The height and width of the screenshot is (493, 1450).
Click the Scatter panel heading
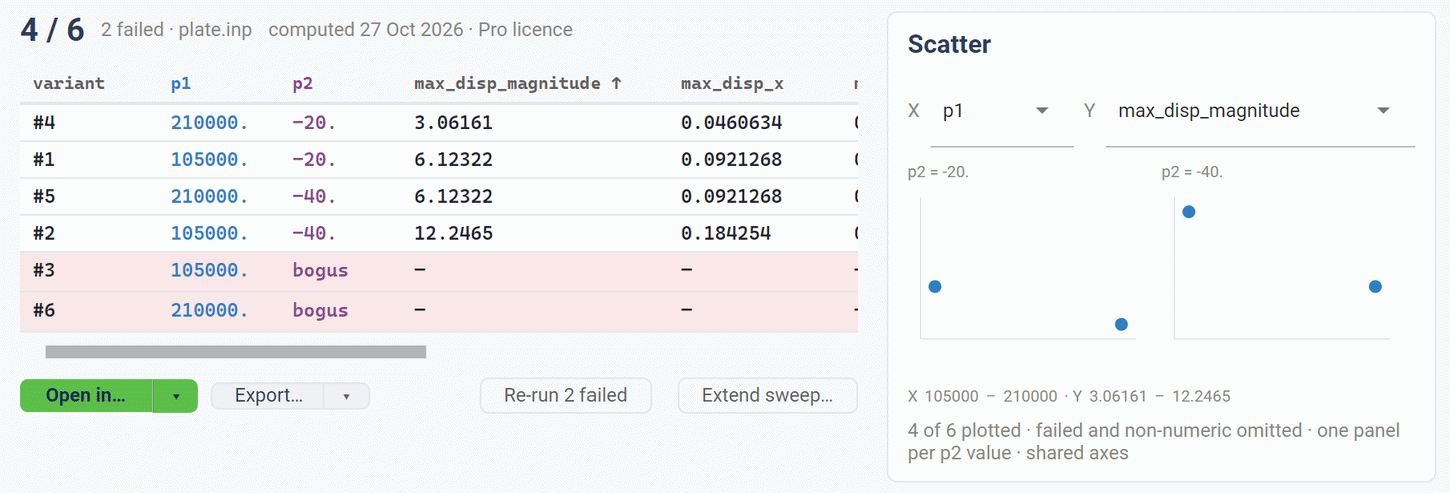pyautogui.click(x=949, y=44)
